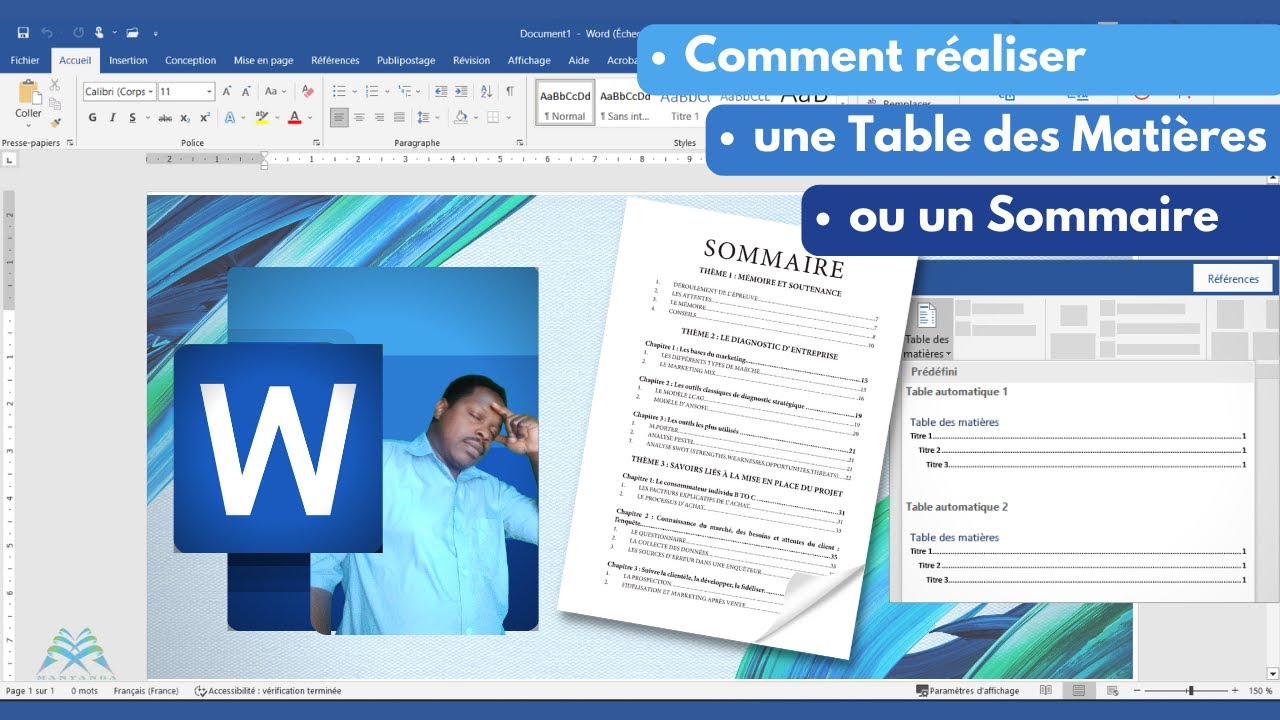Screen dimensions: 1280x720
Task: Apply a bulleted list
Action: click(x=338, y=91)
